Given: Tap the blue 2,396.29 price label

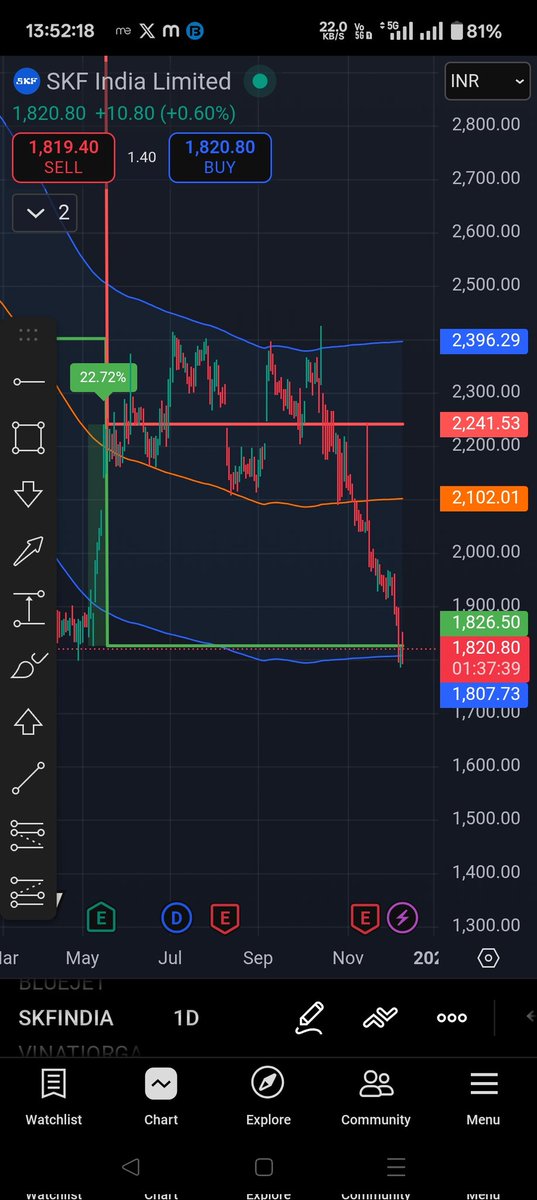Looking at the screenshot, I should [482, 341].
